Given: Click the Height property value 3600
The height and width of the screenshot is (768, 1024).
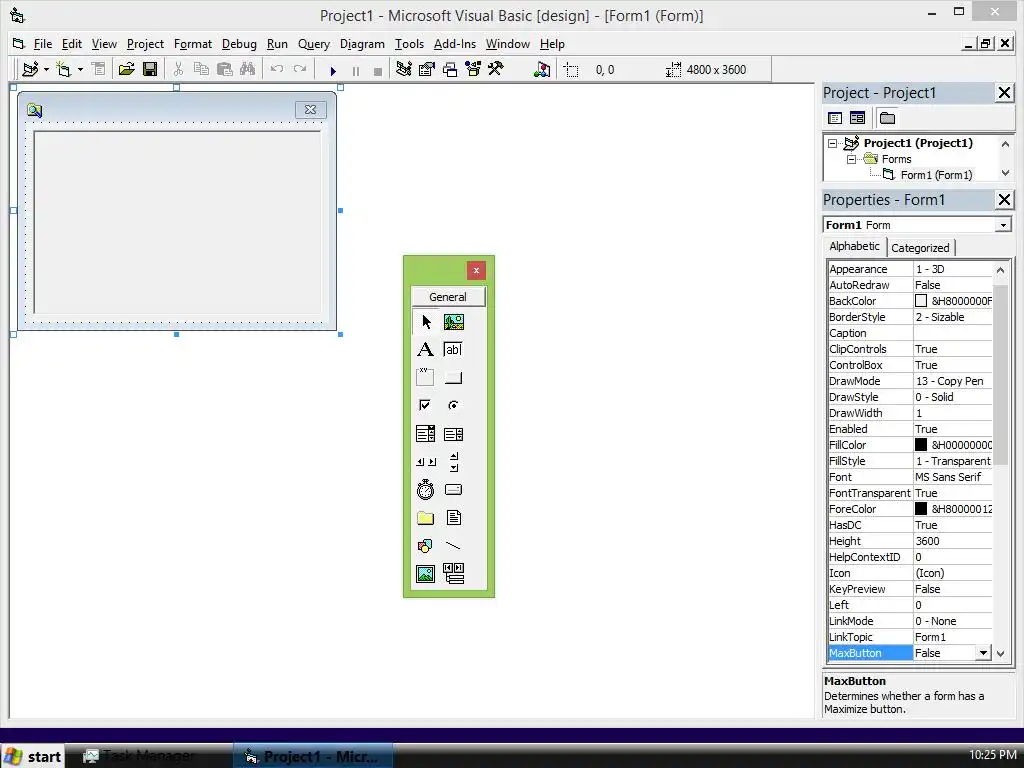Looking at the screenshot, I should [952, 541].
